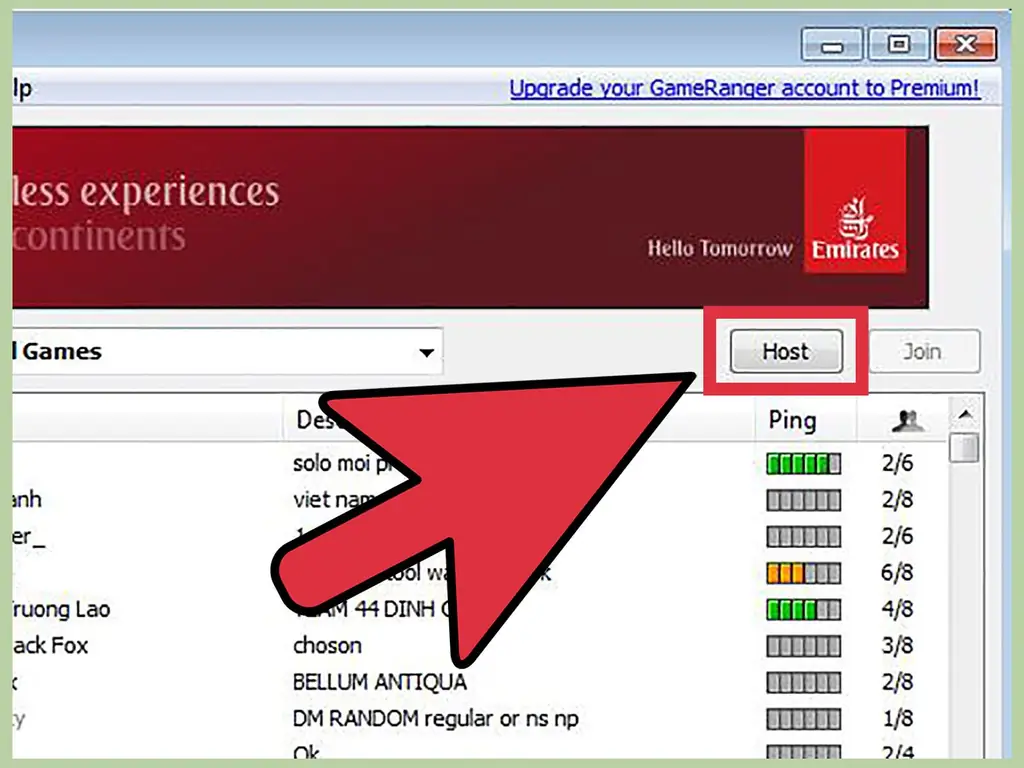Select the green ping bar for the 4/8 room
Screen dimensions: 1024x768
[803, 610]
